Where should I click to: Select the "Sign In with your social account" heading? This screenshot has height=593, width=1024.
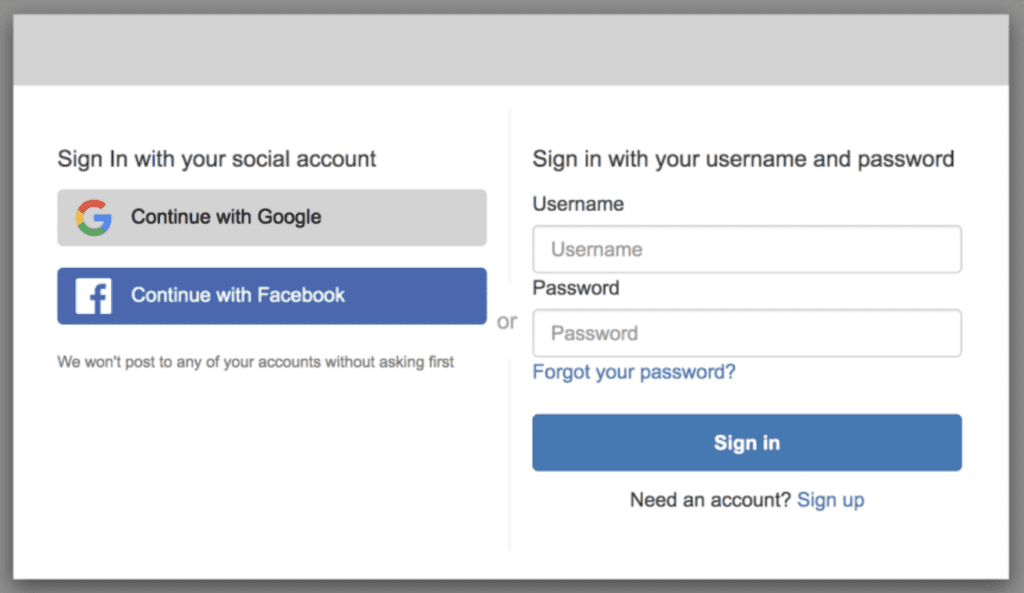[x=216, y=158]
